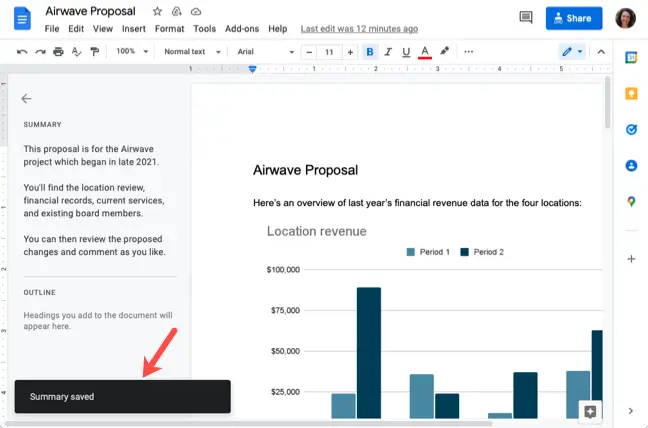The height and width of the screenshot is (428, 648).
Task: Click the Redo toolbar icon
Action: 40,52
